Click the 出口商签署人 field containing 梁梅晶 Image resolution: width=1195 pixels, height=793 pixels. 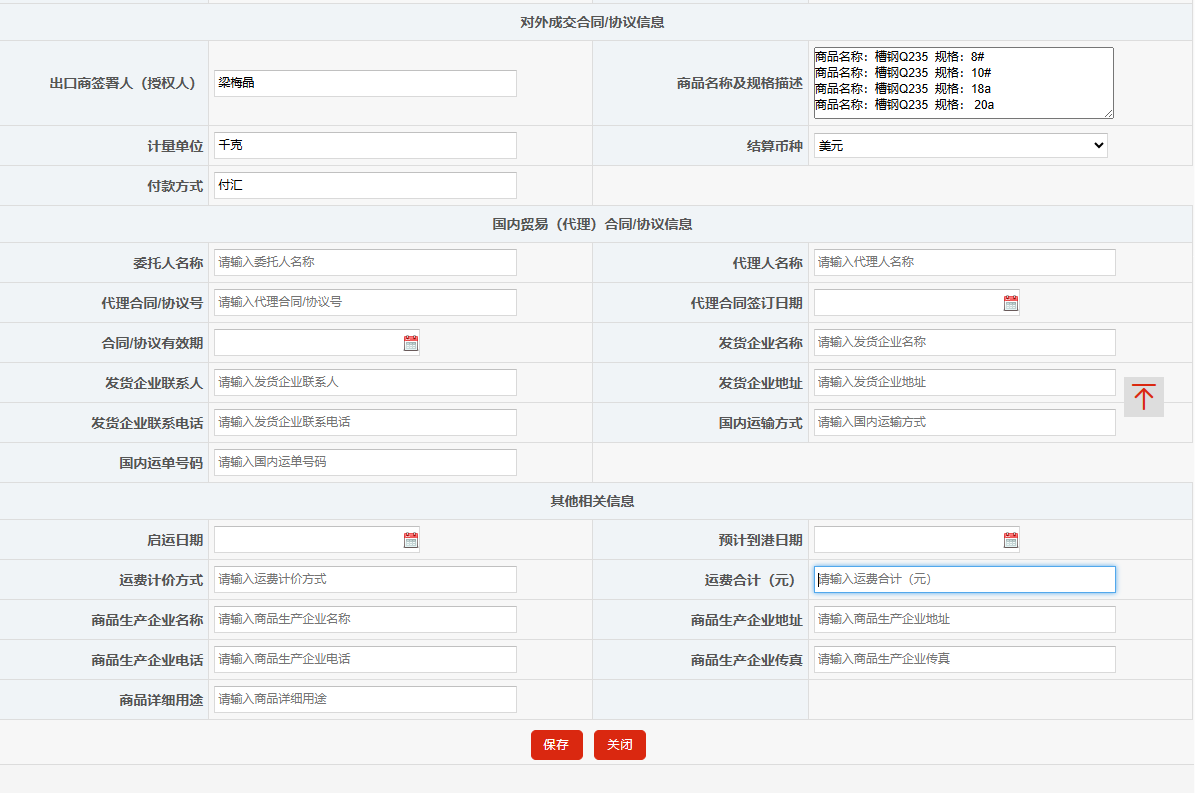click(365, 83)
